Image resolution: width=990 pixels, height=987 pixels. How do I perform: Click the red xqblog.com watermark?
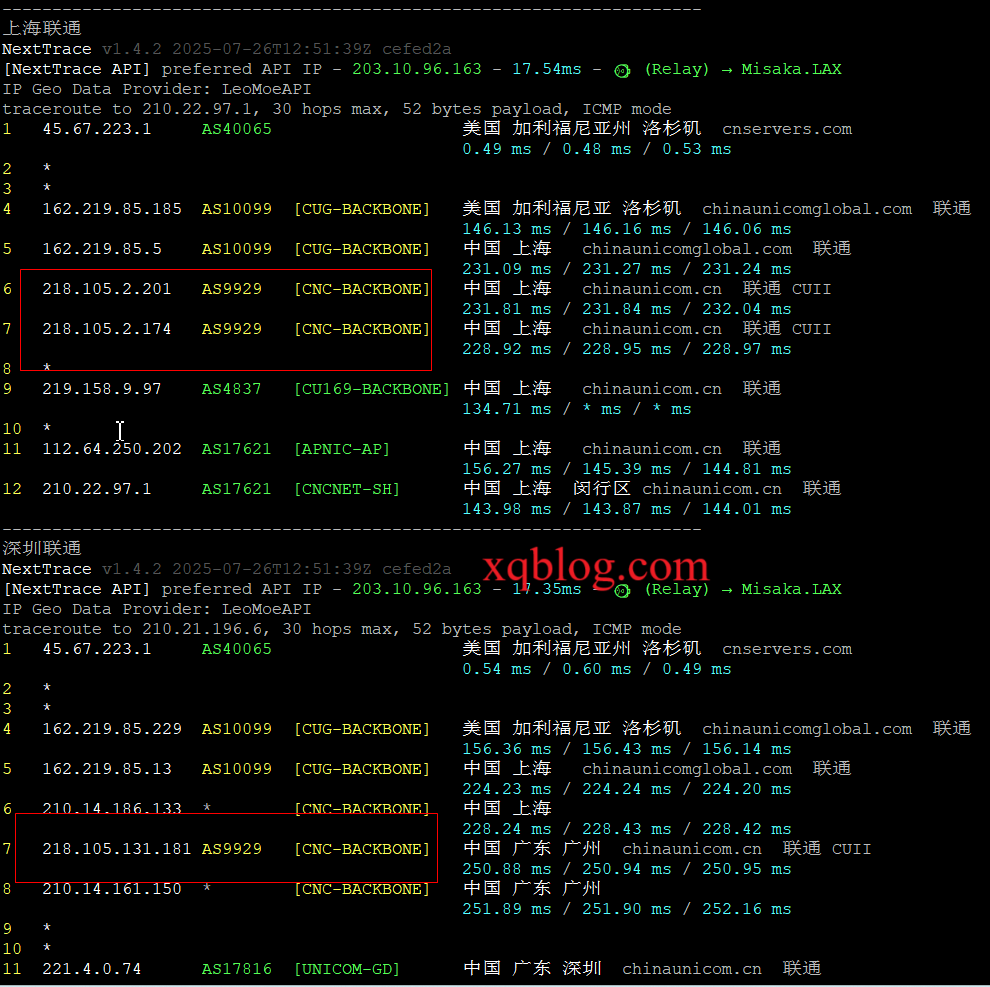tap(596, 567)
